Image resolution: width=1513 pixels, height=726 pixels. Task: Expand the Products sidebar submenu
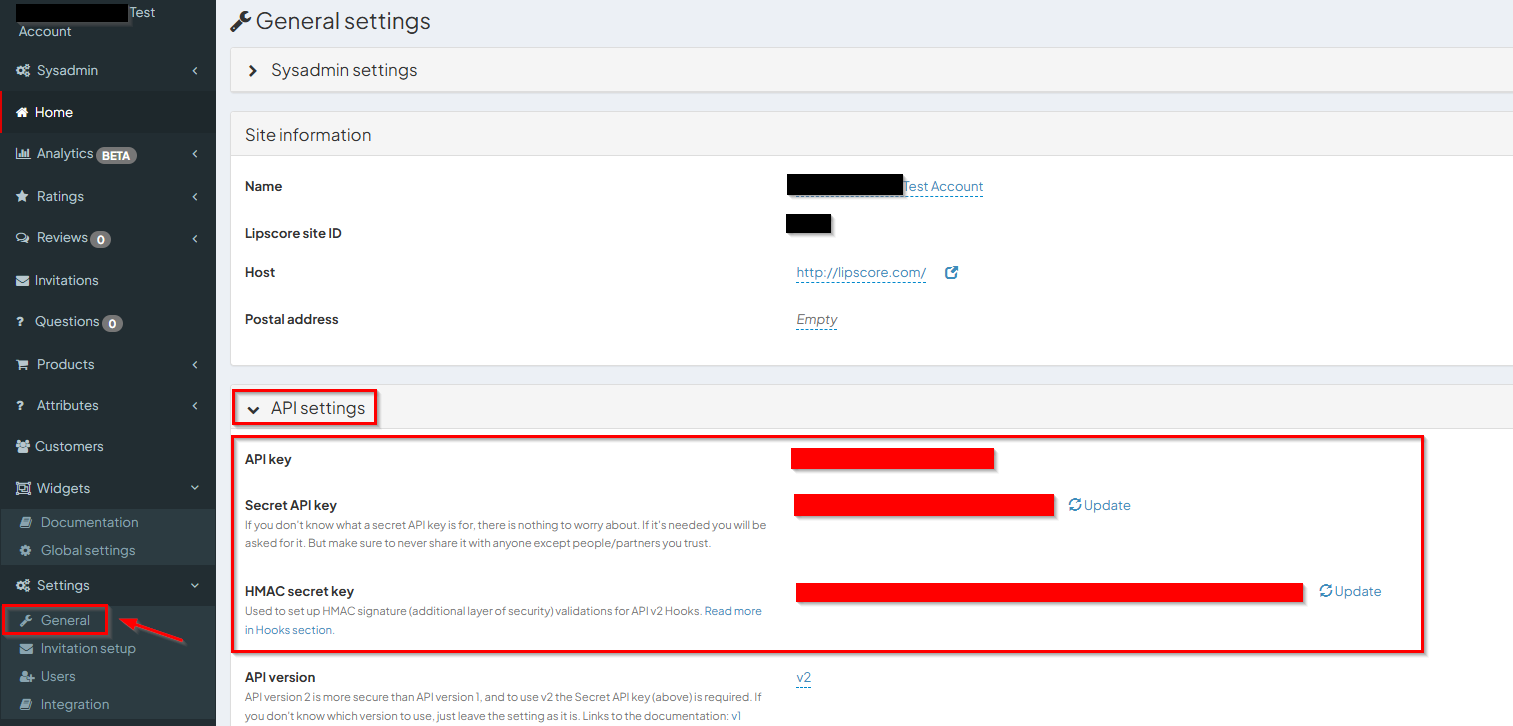click(x=195, y=364)
